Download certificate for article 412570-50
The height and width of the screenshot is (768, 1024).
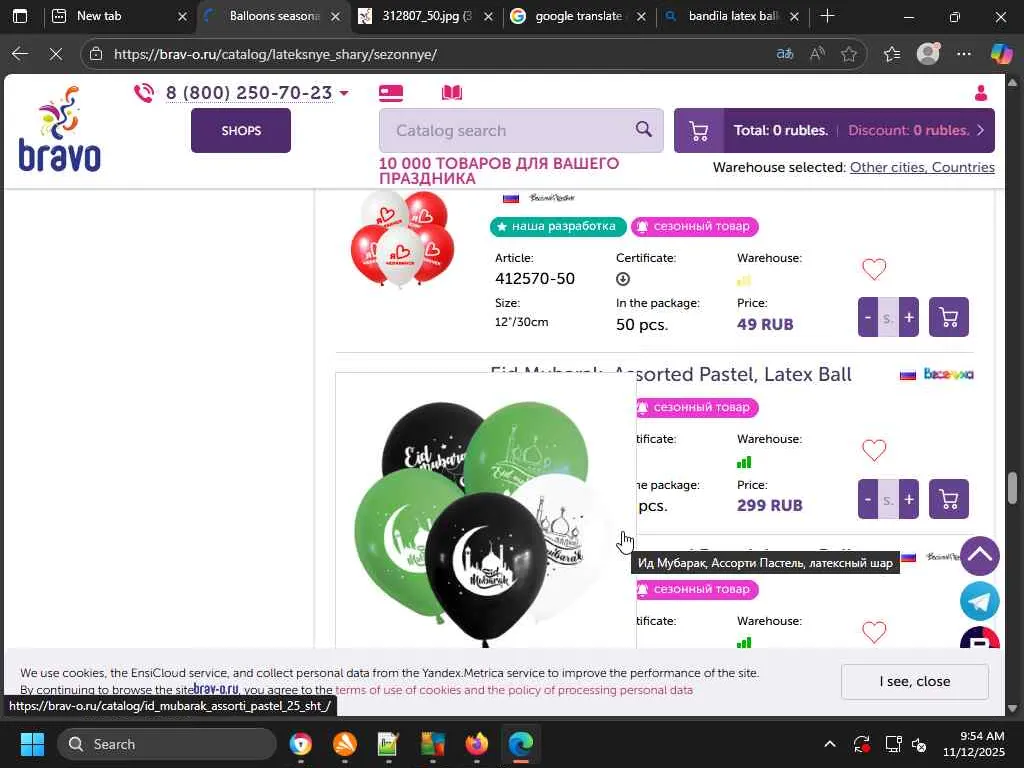pos(623,279)
